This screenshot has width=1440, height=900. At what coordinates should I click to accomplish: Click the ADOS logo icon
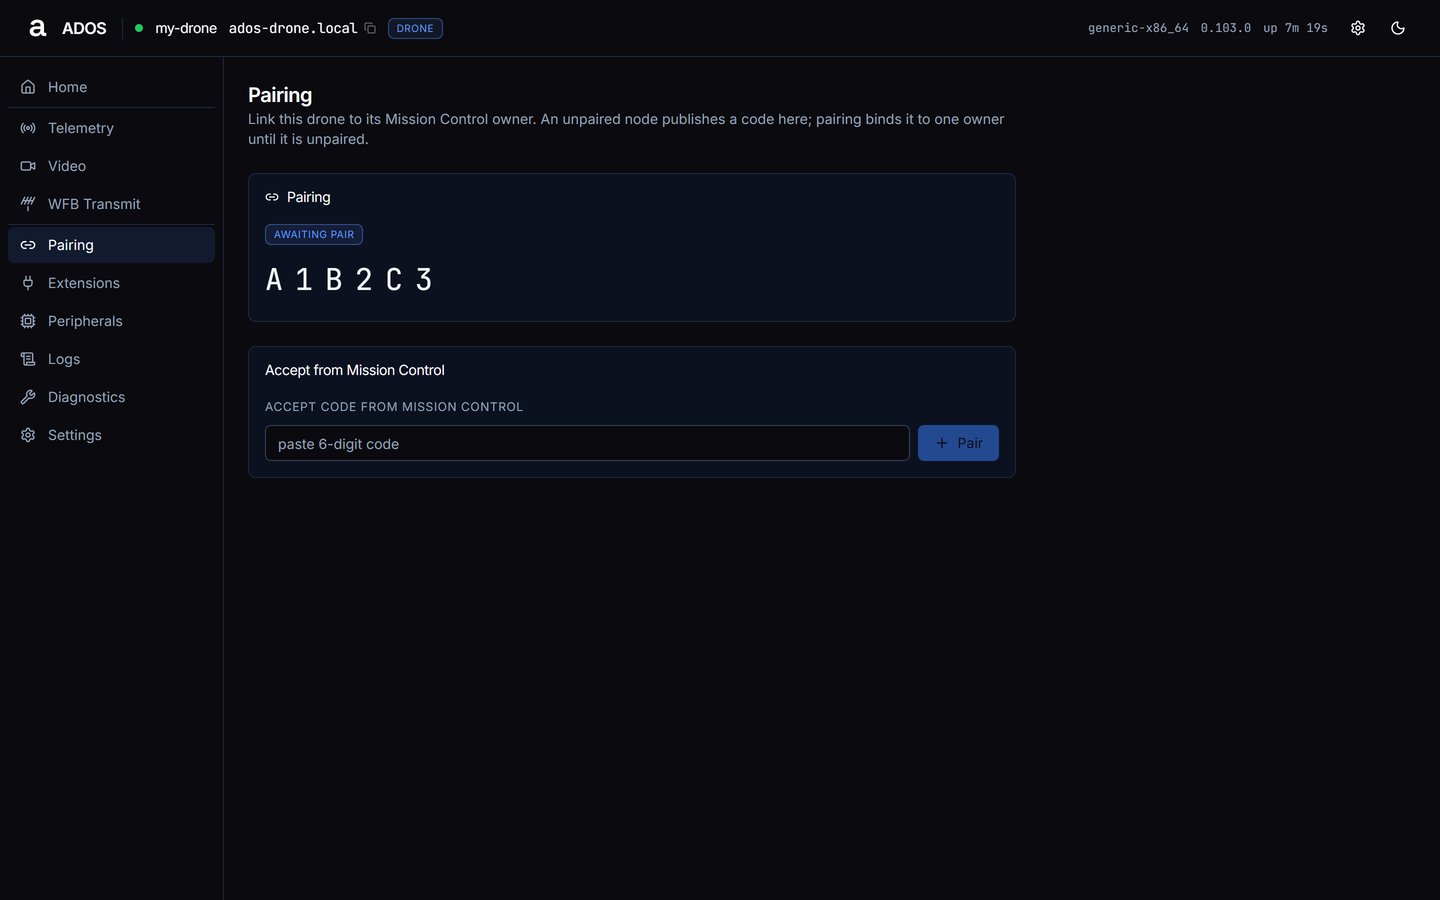38,28
